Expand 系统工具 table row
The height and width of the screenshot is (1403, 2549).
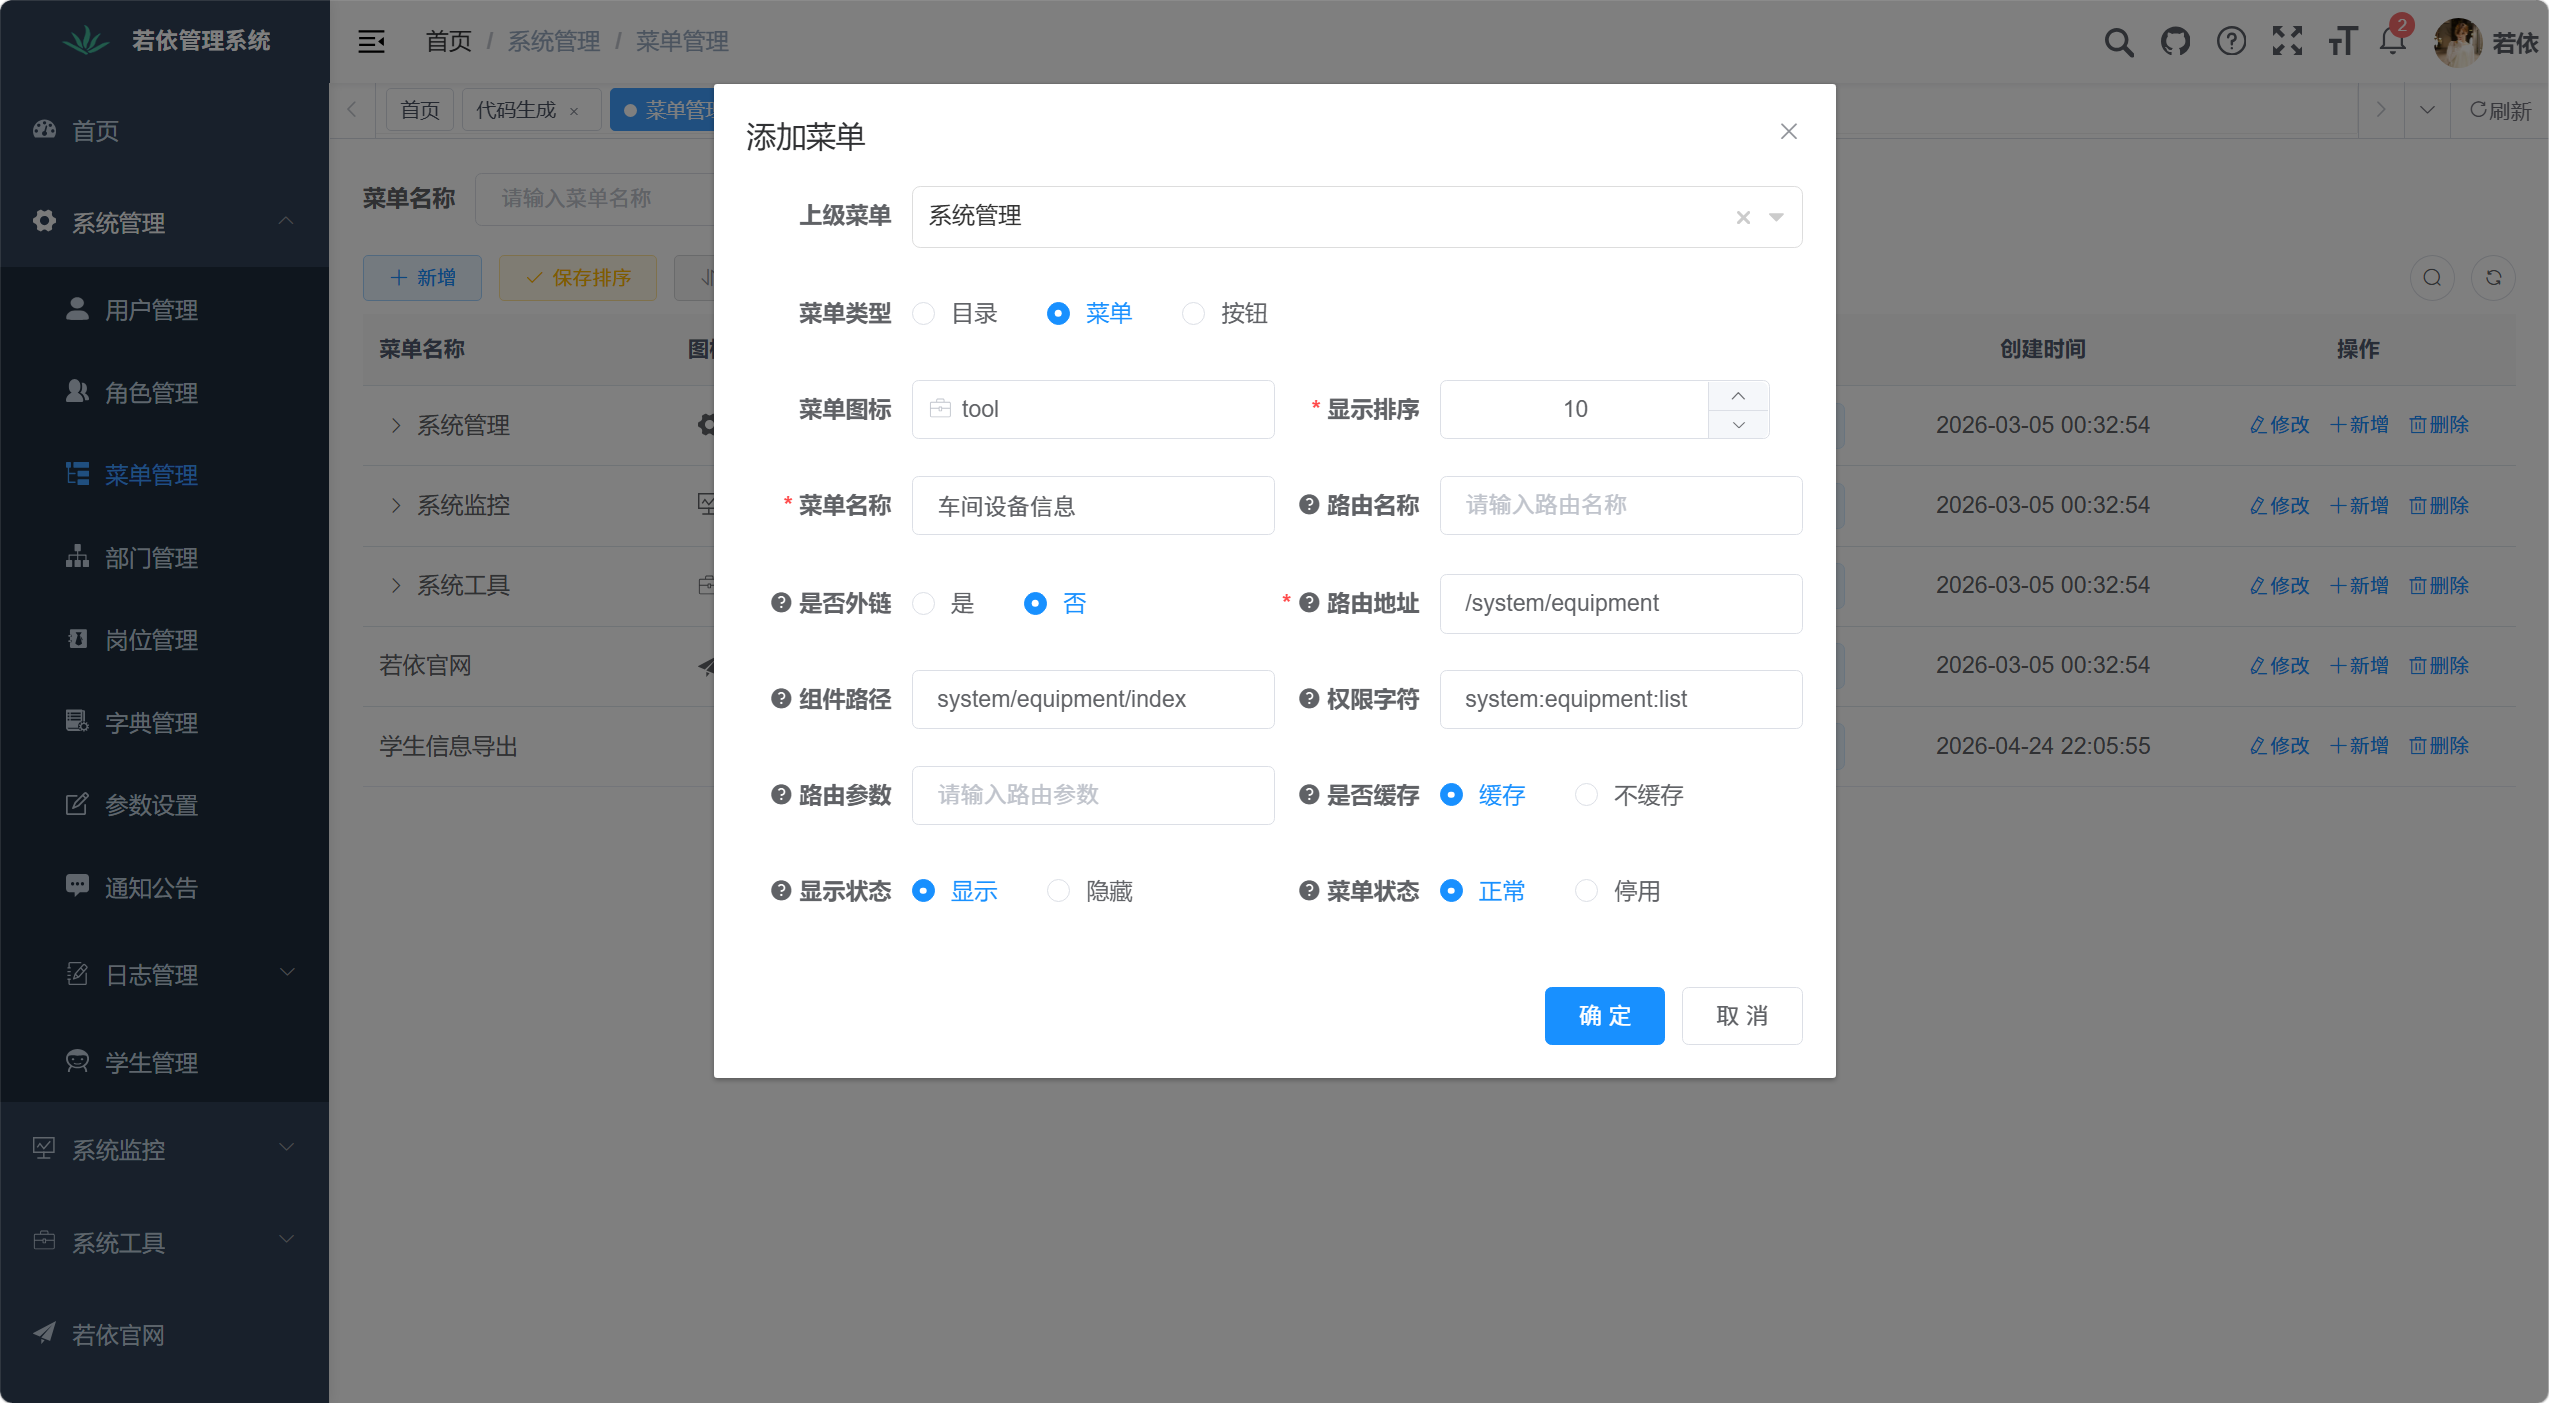[396, 585]
